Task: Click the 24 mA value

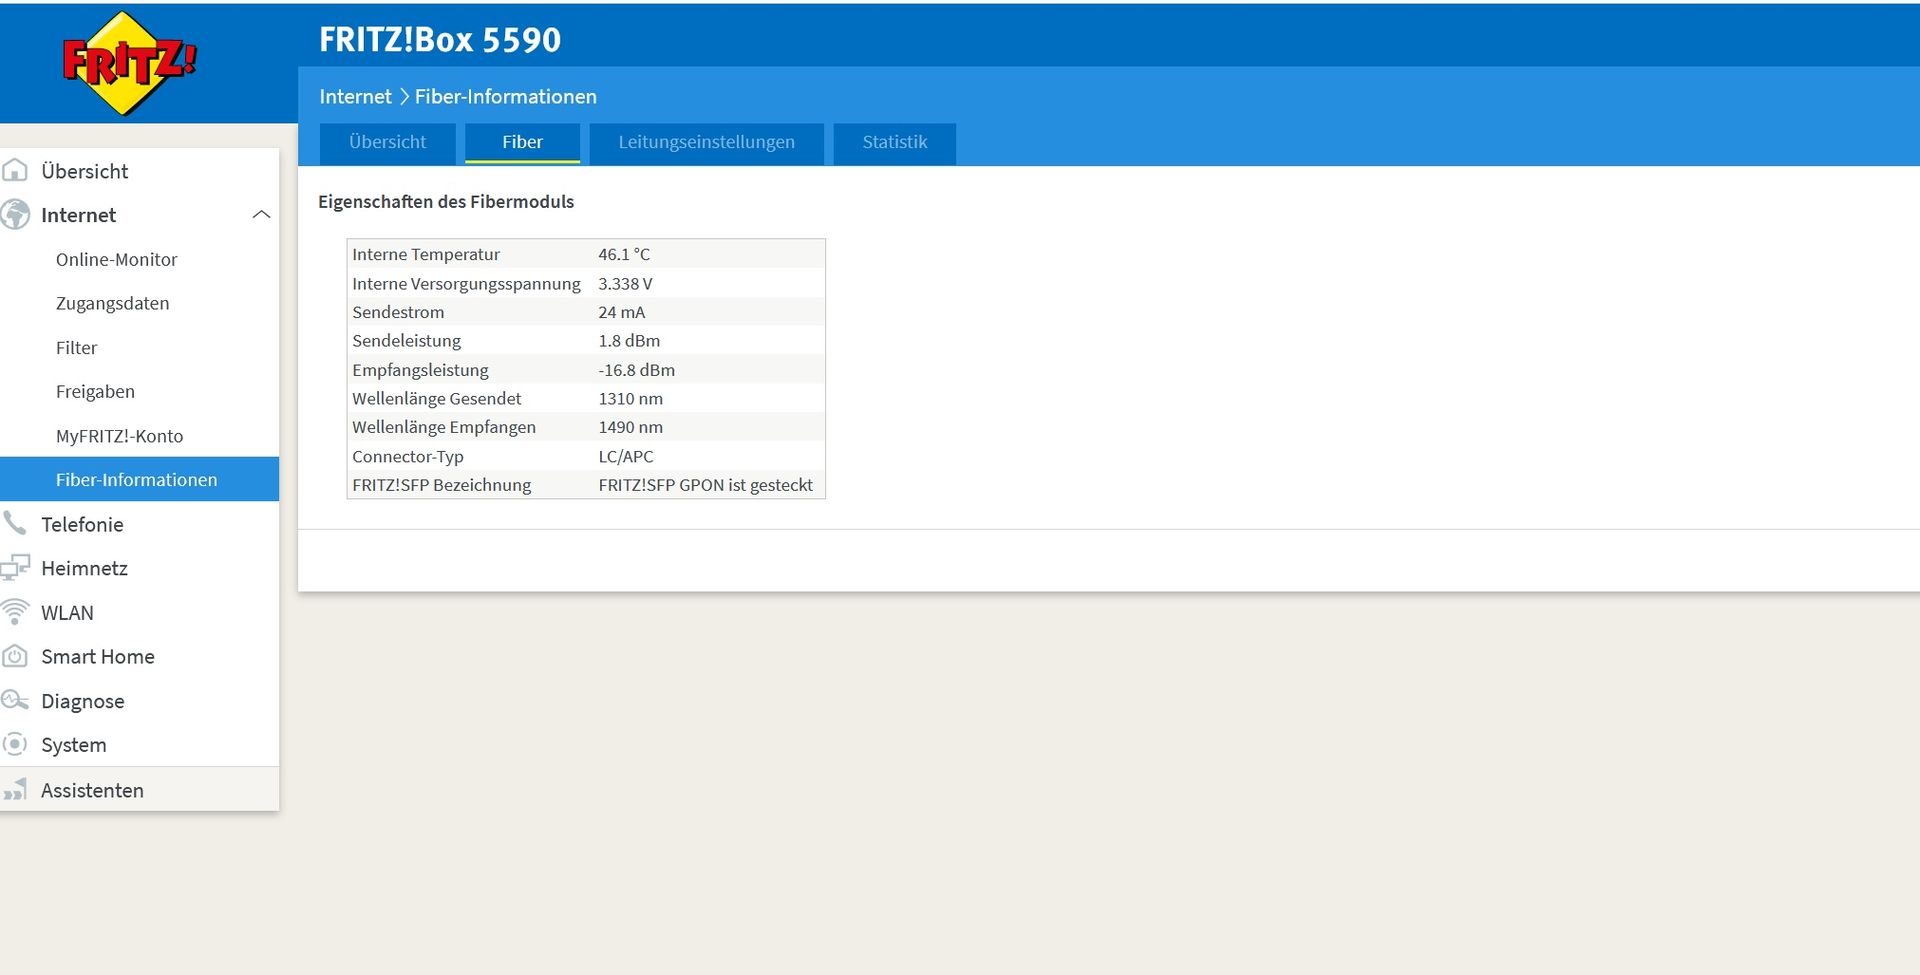Action: pyautogui.click(x=622, y=312)
